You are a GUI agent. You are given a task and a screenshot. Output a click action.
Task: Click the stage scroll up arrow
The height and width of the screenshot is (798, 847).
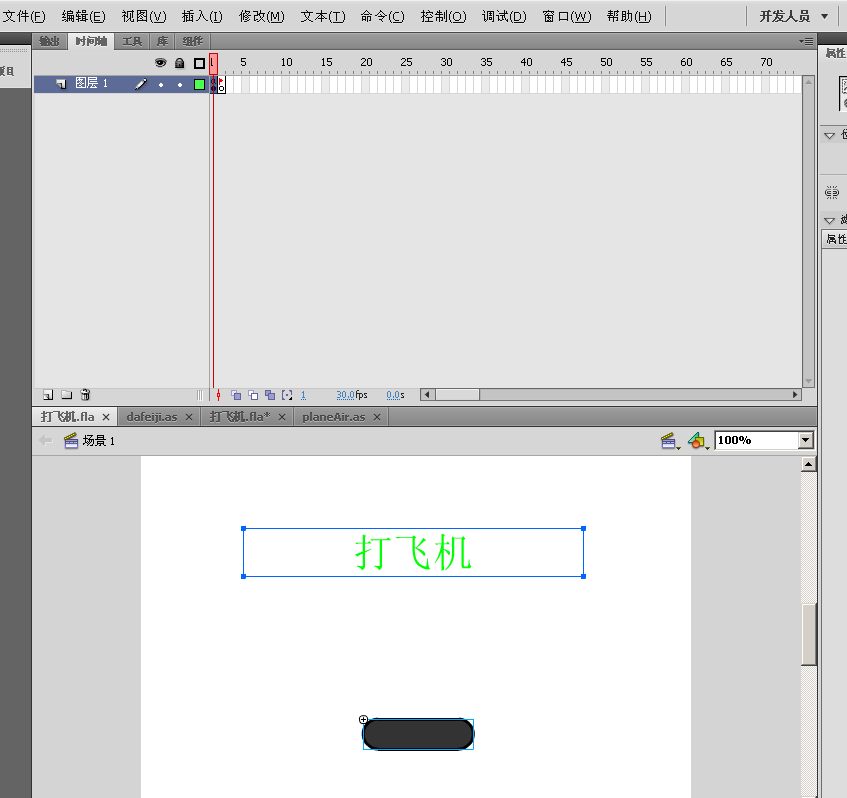point(808,464)
